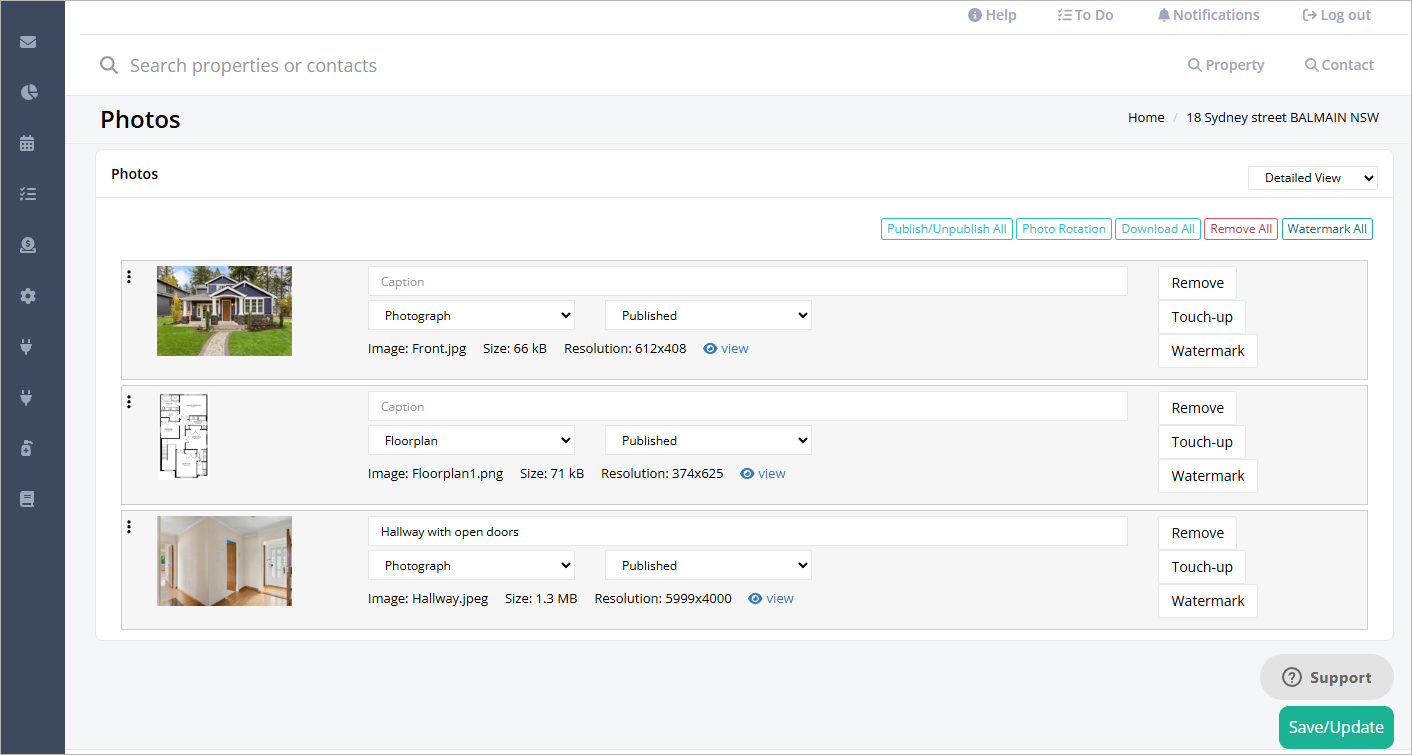Touch-up the Front.jpg photo

coord(1202,317)
